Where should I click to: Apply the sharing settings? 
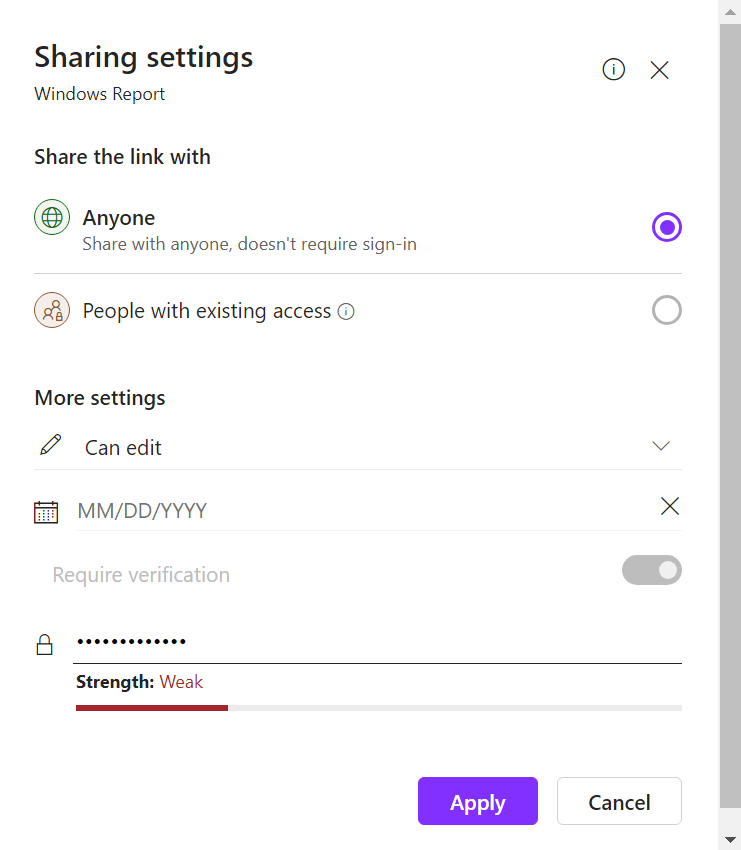pyautogui.click(x=478, y=801)
